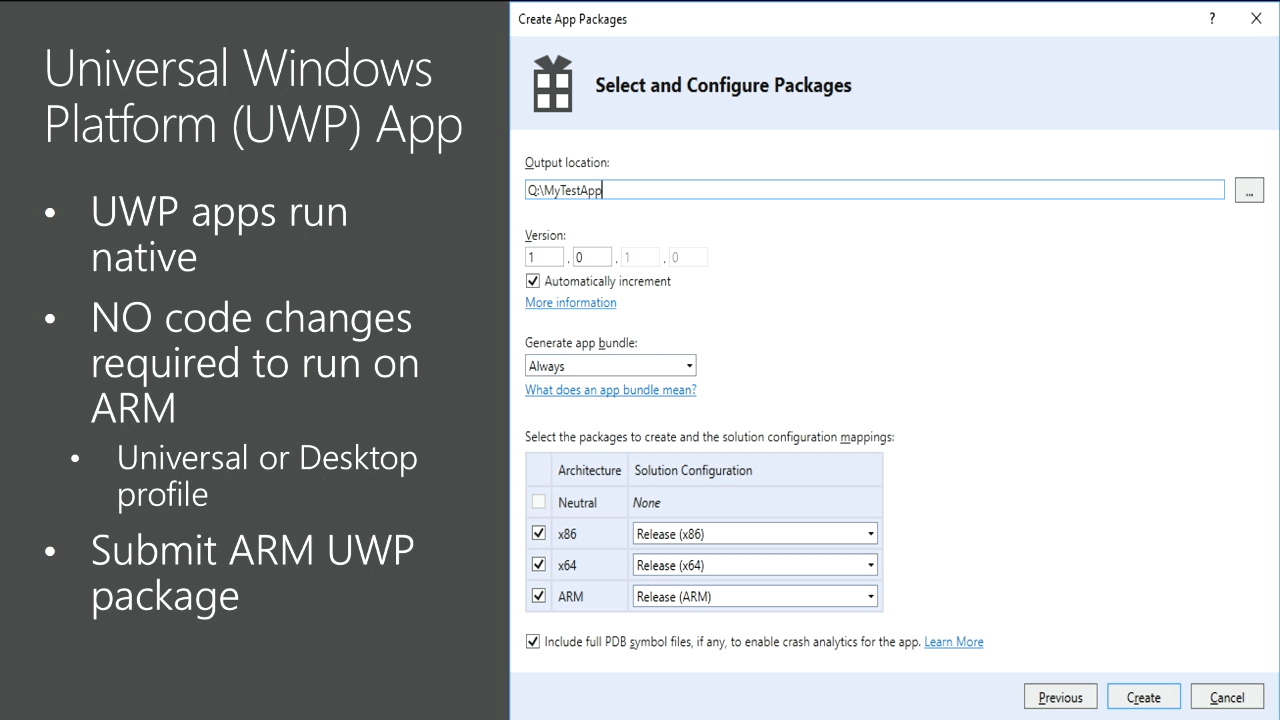Open the dialog's Help question mark icon
Viewport: 1280px width, 720px height.
pos(1211,18)
